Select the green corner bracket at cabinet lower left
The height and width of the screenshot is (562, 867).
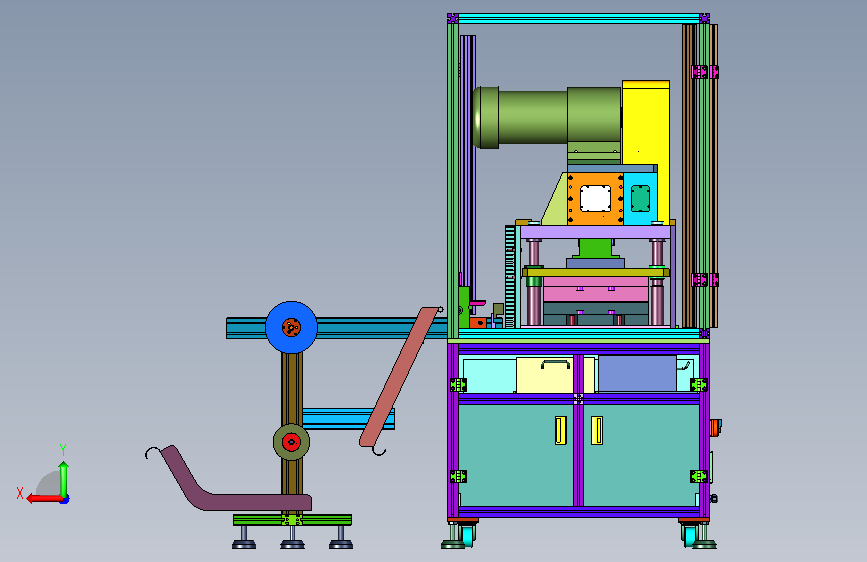458,476
